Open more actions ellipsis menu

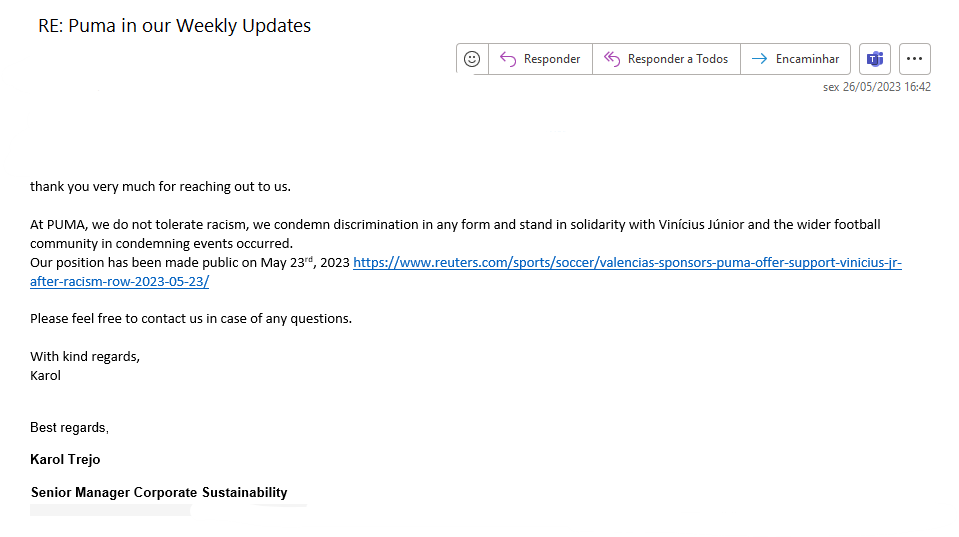point(914,59)
